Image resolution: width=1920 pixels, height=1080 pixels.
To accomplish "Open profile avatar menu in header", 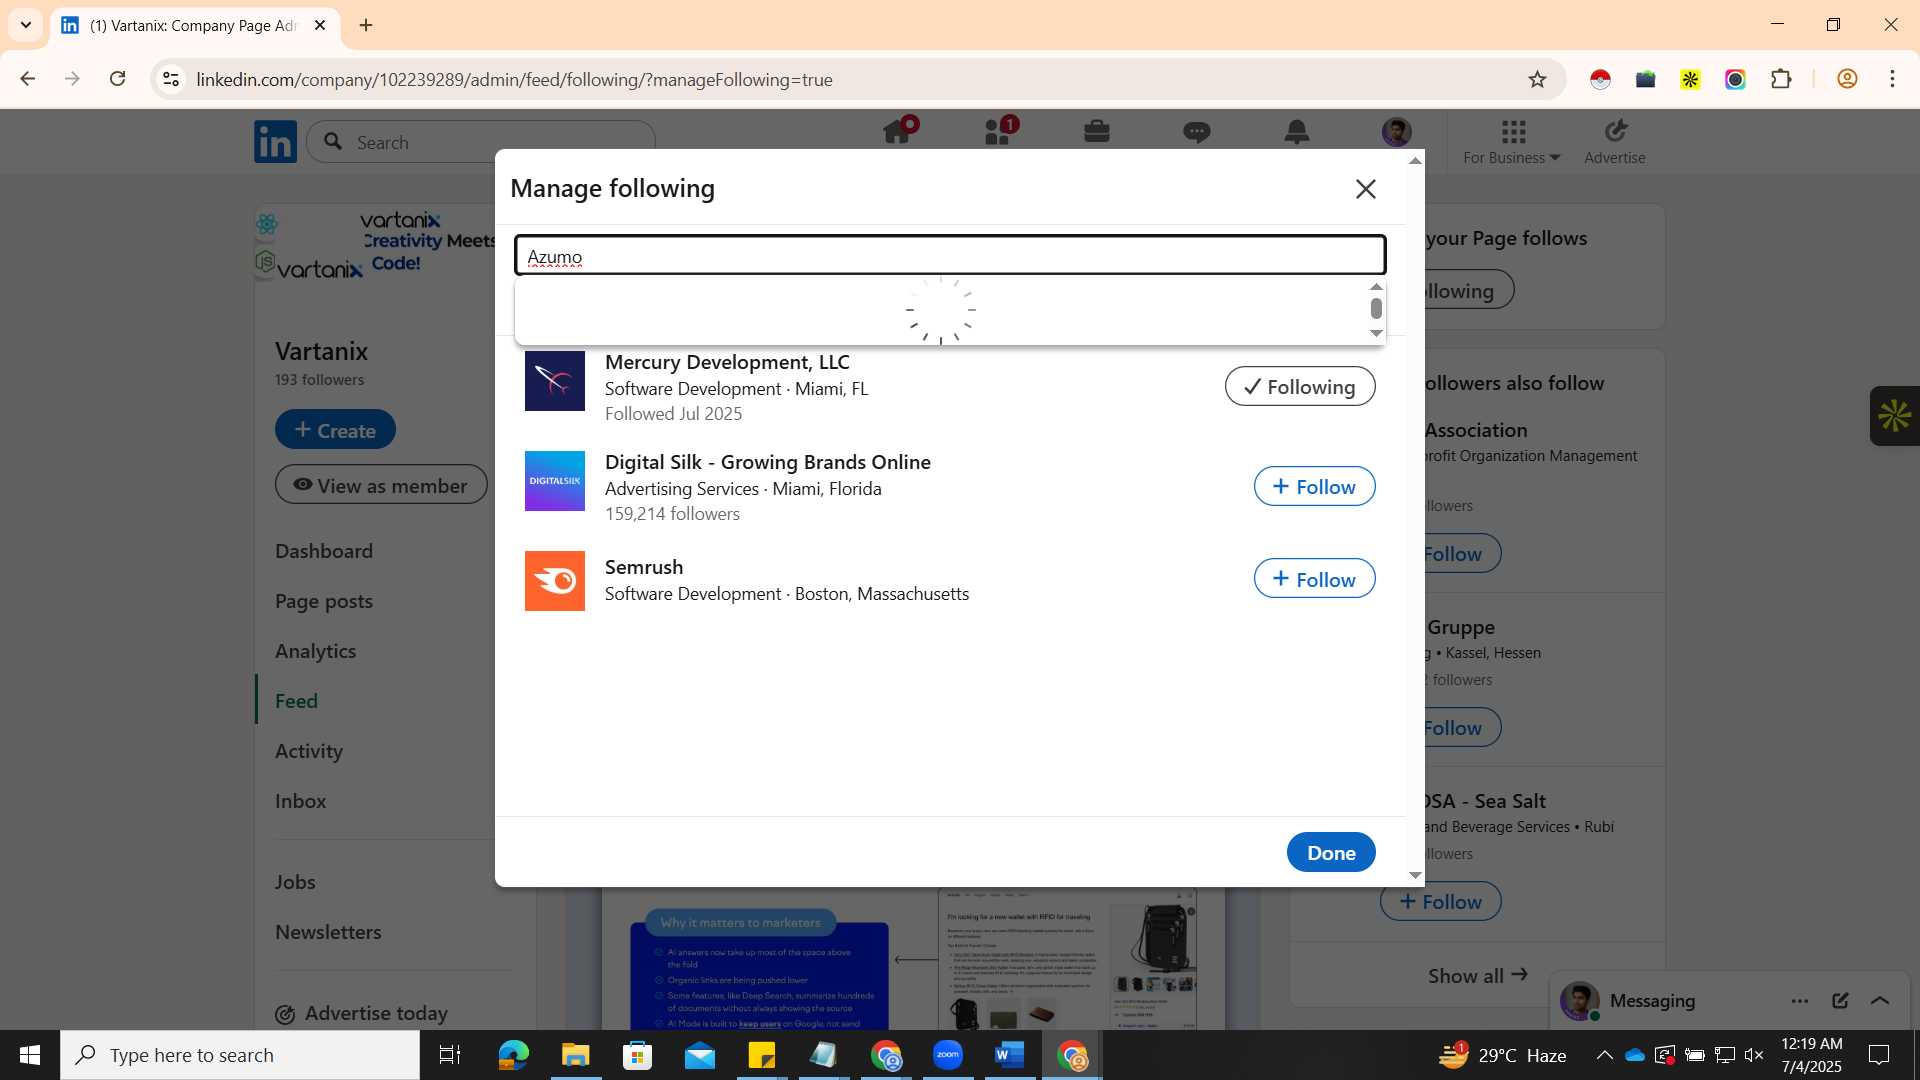I will pos(1397,132).
